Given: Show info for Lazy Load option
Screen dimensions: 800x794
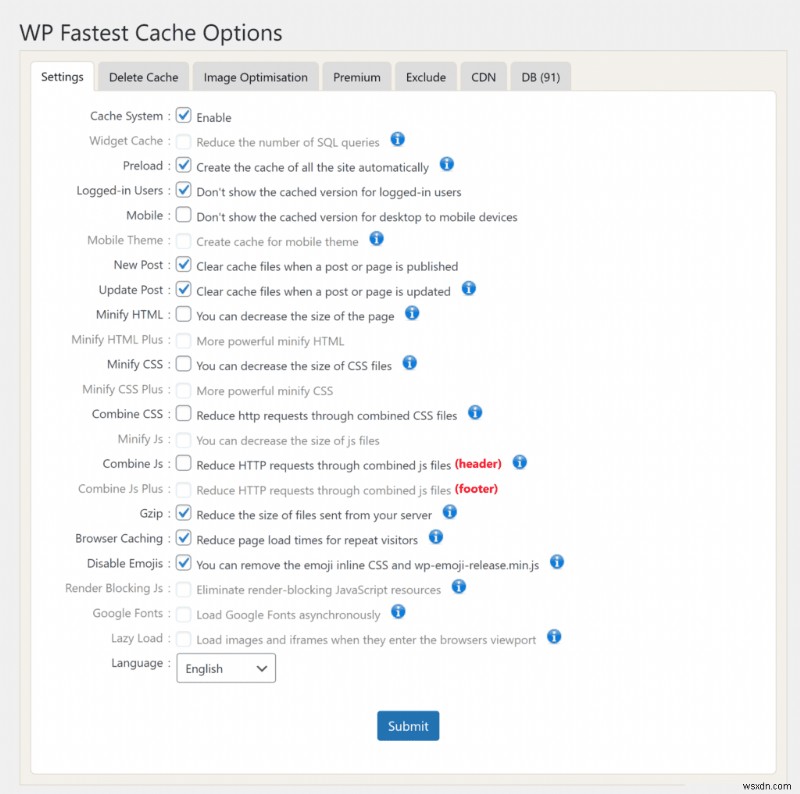Looking at the screenshot, I should click(554, 637).
